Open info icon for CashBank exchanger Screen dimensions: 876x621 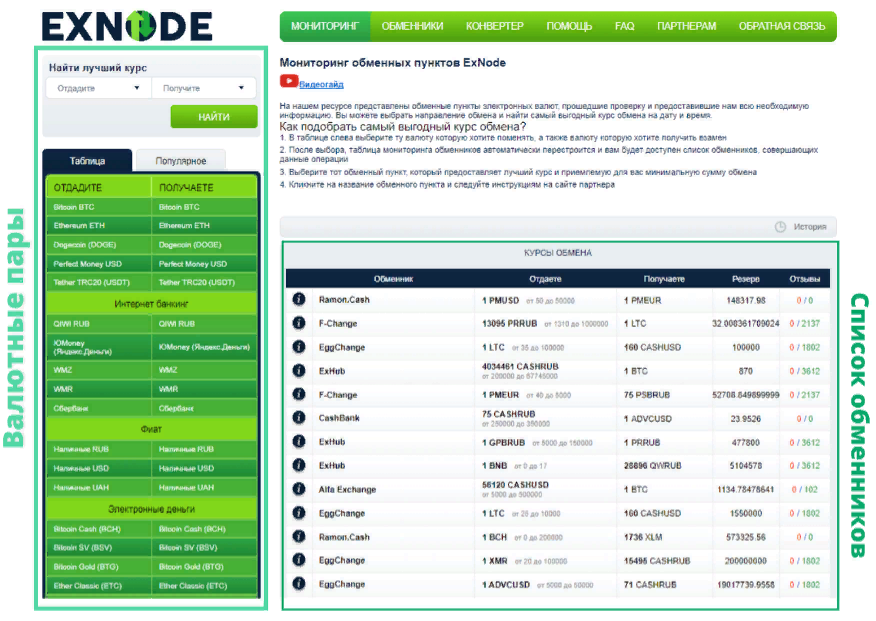point(298,418)
